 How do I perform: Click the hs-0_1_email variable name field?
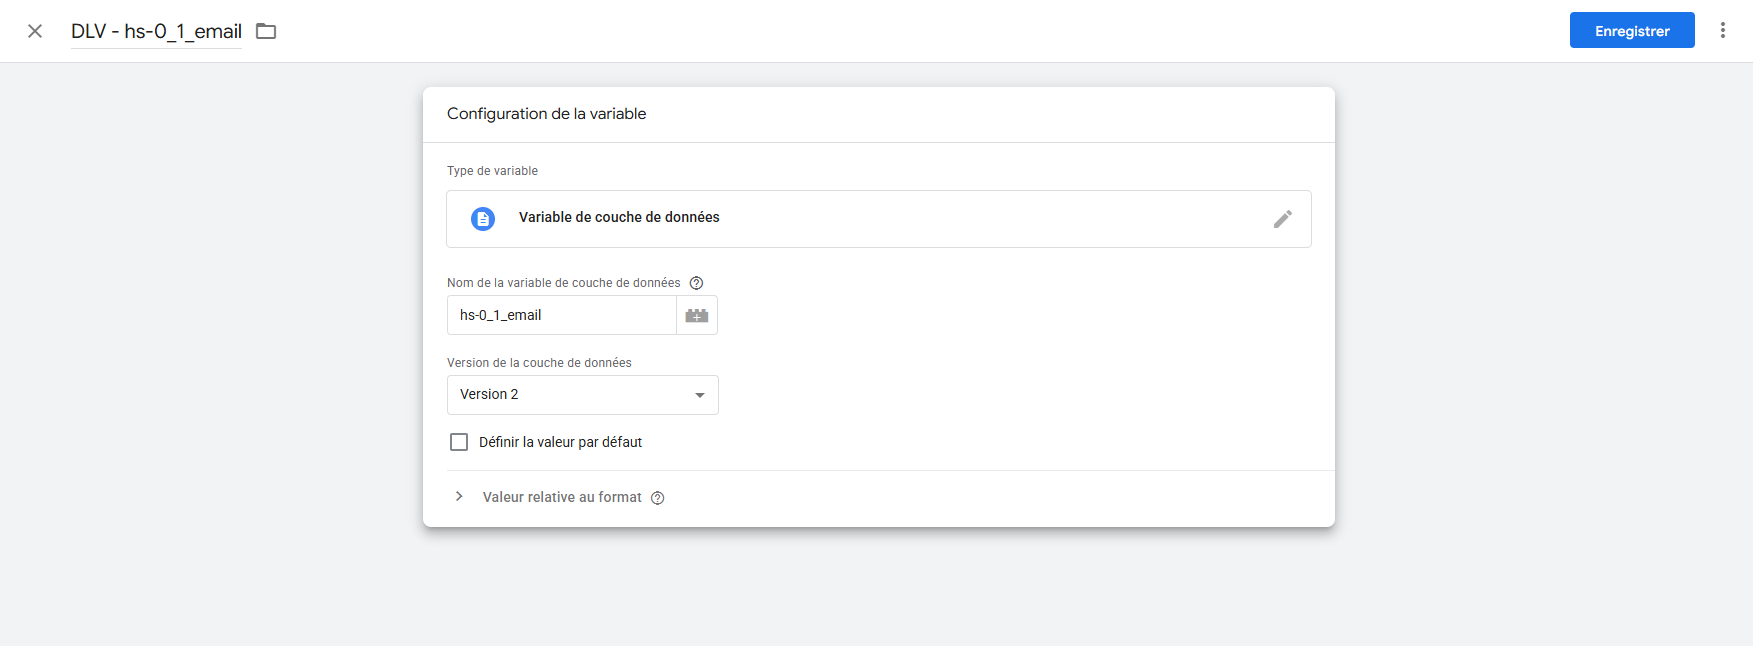click(x=561, y=315)
